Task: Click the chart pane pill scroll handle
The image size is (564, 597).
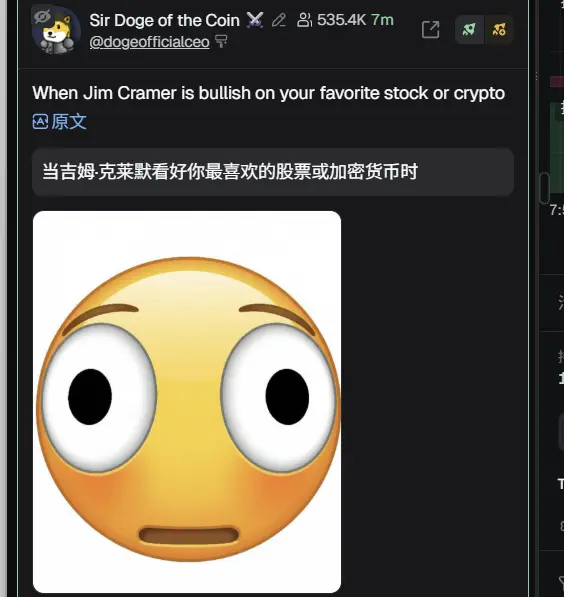Action: 545,188
